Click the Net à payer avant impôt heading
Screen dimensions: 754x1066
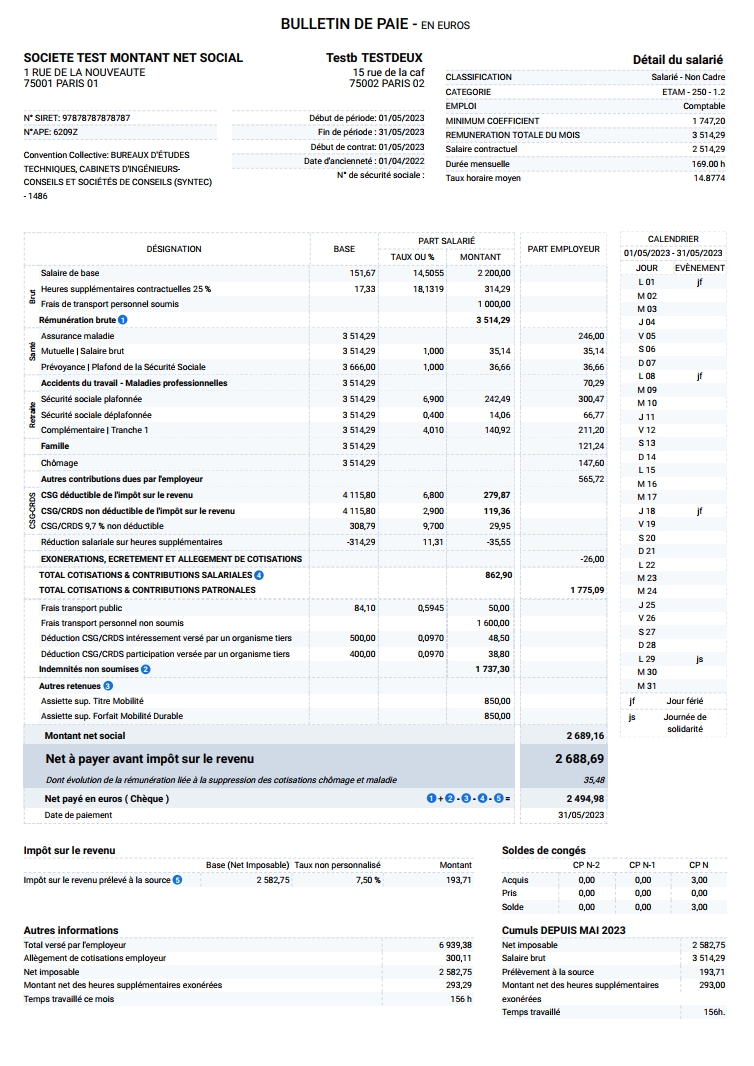pos(149,759)
